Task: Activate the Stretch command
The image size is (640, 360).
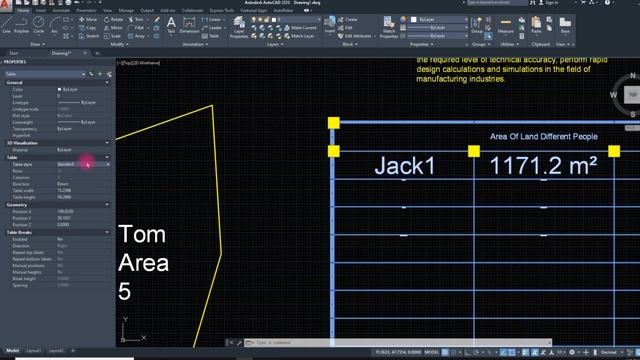Action: (x=89, y=36)
